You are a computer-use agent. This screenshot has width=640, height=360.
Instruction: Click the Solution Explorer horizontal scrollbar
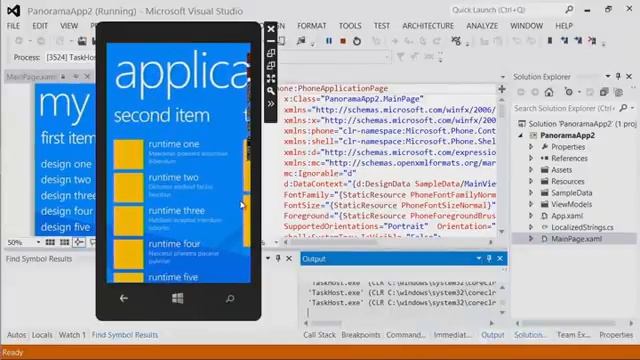click(x=573, y=323)
